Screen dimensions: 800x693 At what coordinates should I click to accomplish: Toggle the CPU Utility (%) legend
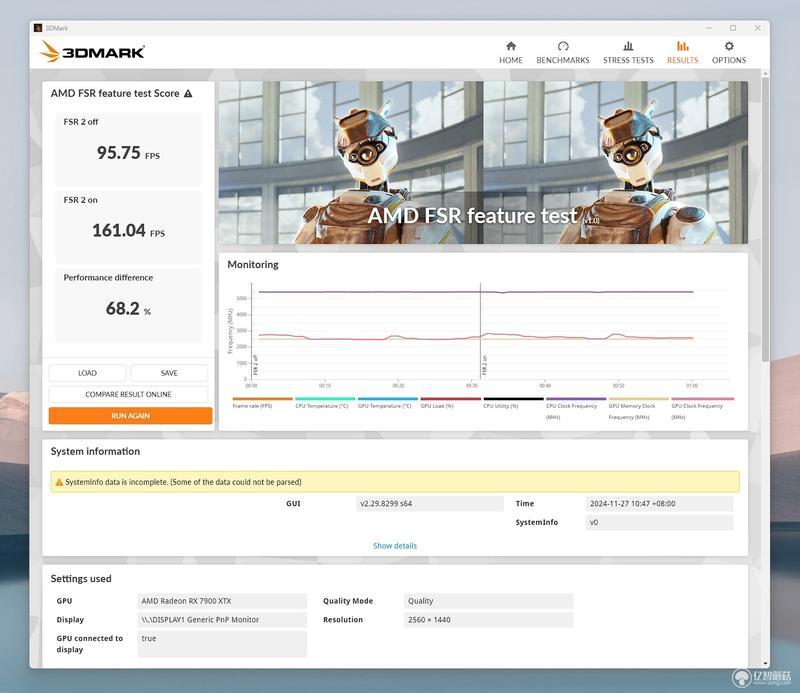(513, 403)
